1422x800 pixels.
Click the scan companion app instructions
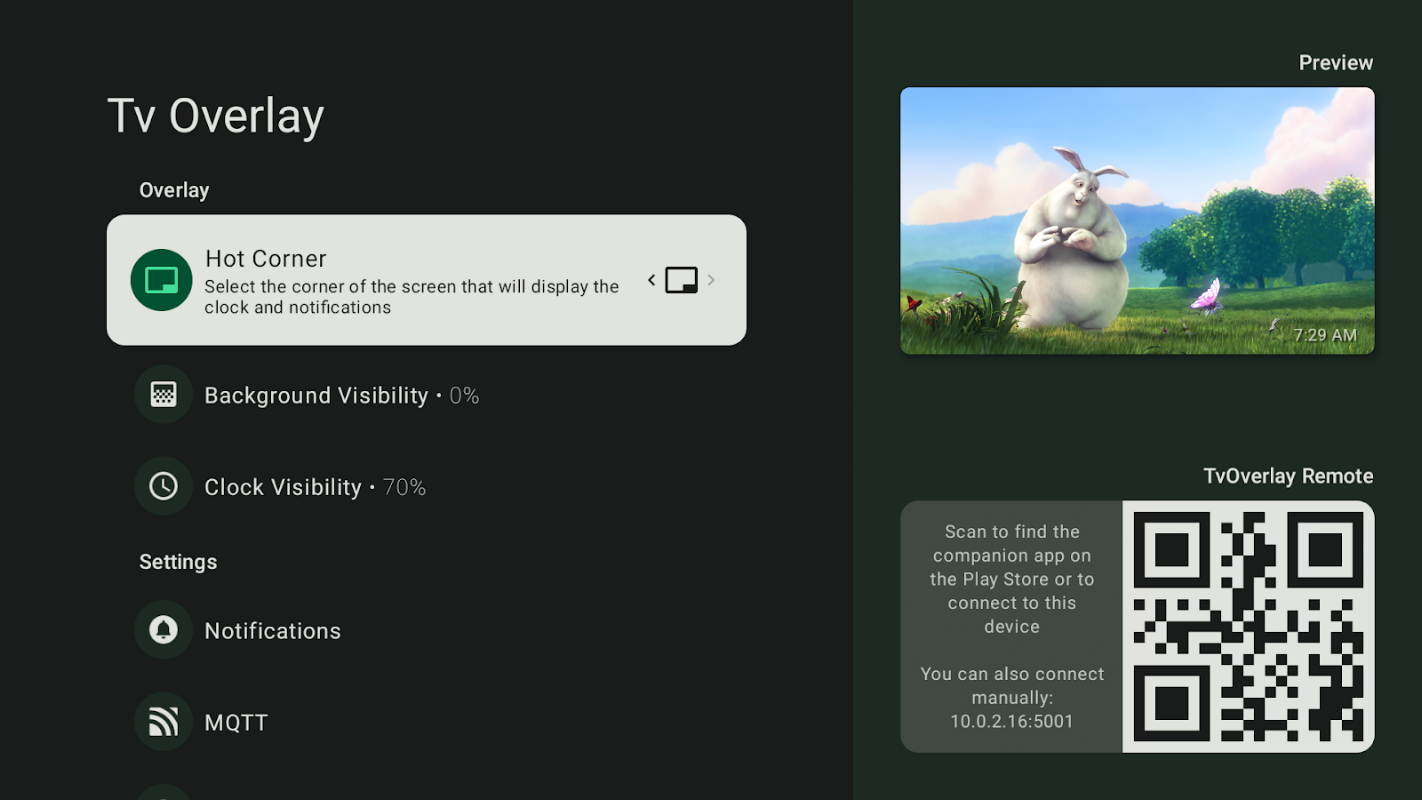1012,579
